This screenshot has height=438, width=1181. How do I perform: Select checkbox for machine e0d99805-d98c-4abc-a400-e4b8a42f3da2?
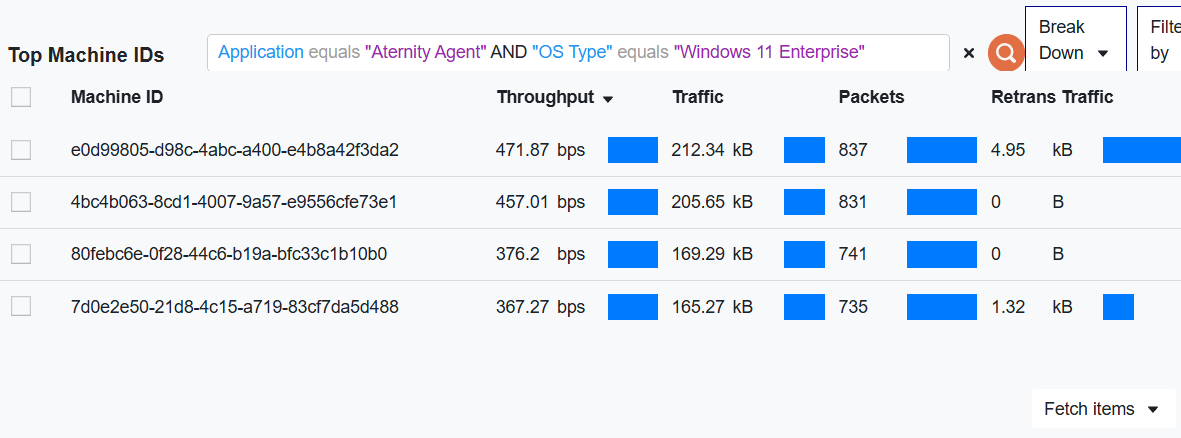coord(21,150)
